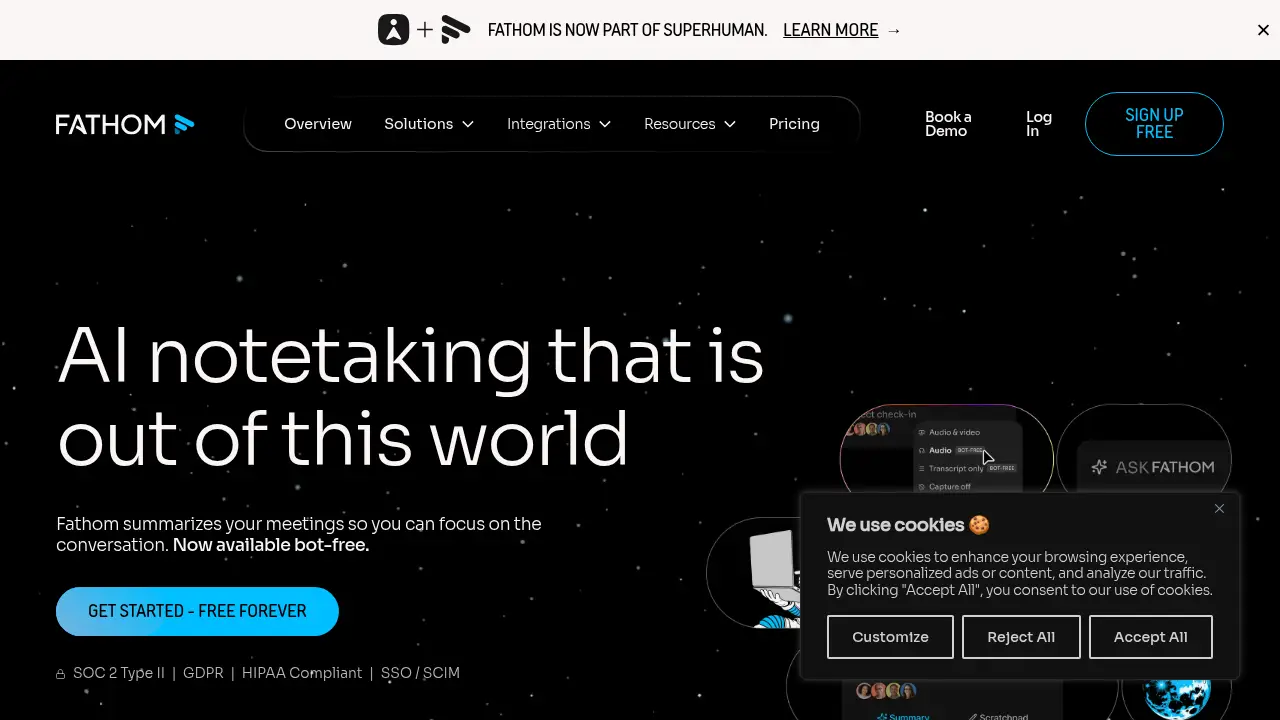This screenshot has height=720, width=1280.
Task: Click the Fathom stripes icon in banner
Action: tap(456, 30)
